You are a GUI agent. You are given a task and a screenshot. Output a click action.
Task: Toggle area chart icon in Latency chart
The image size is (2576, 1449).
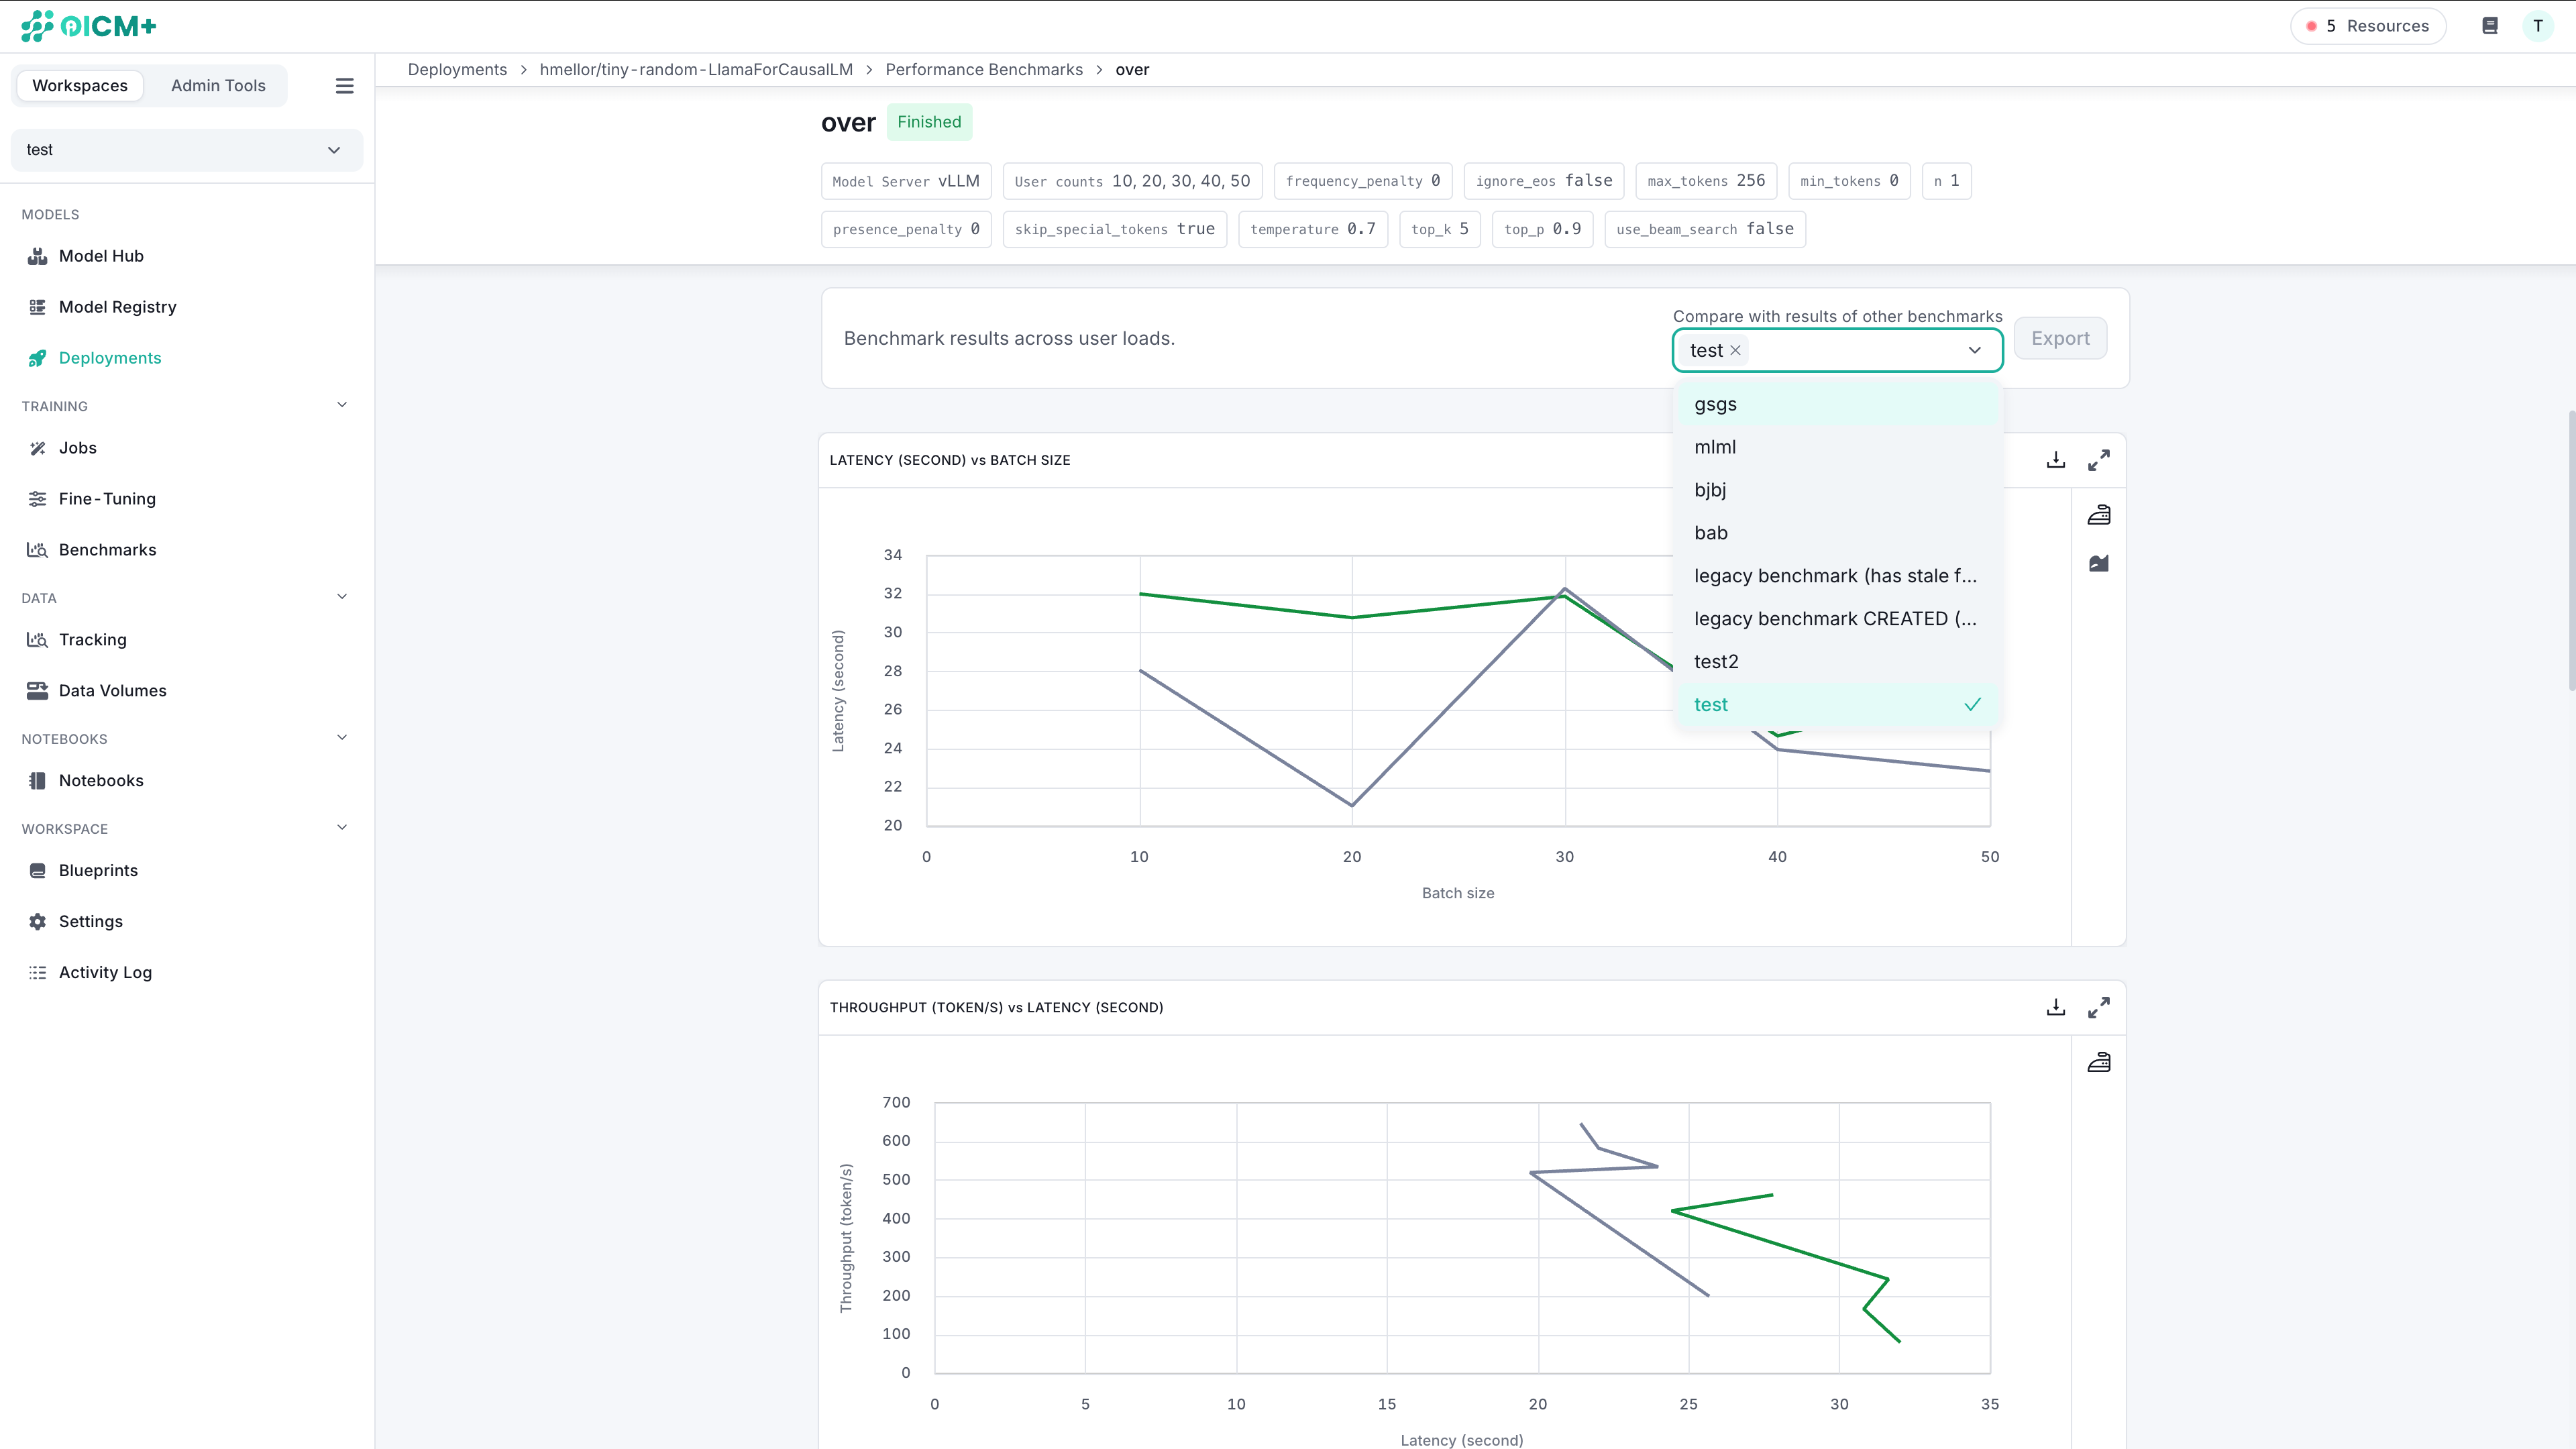tap(2099, 564)
